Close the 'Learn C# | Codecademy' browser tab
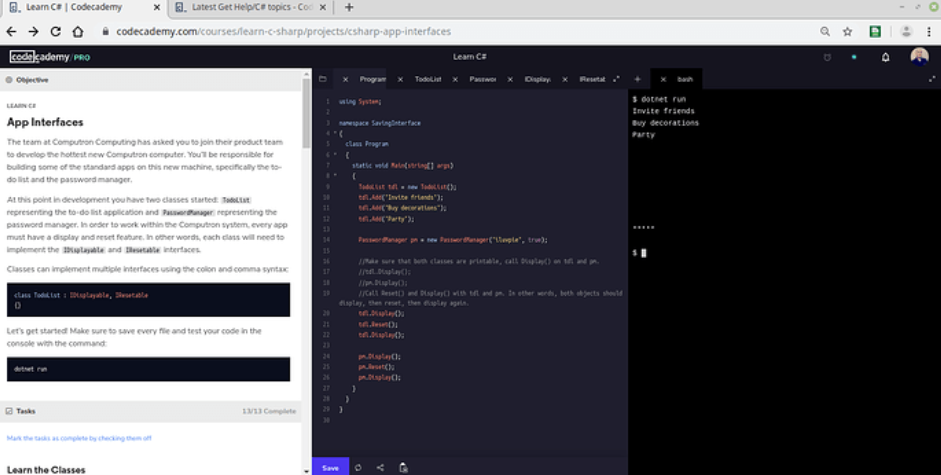941x475 pixels. pyautogui.click(x=157, y=7)
